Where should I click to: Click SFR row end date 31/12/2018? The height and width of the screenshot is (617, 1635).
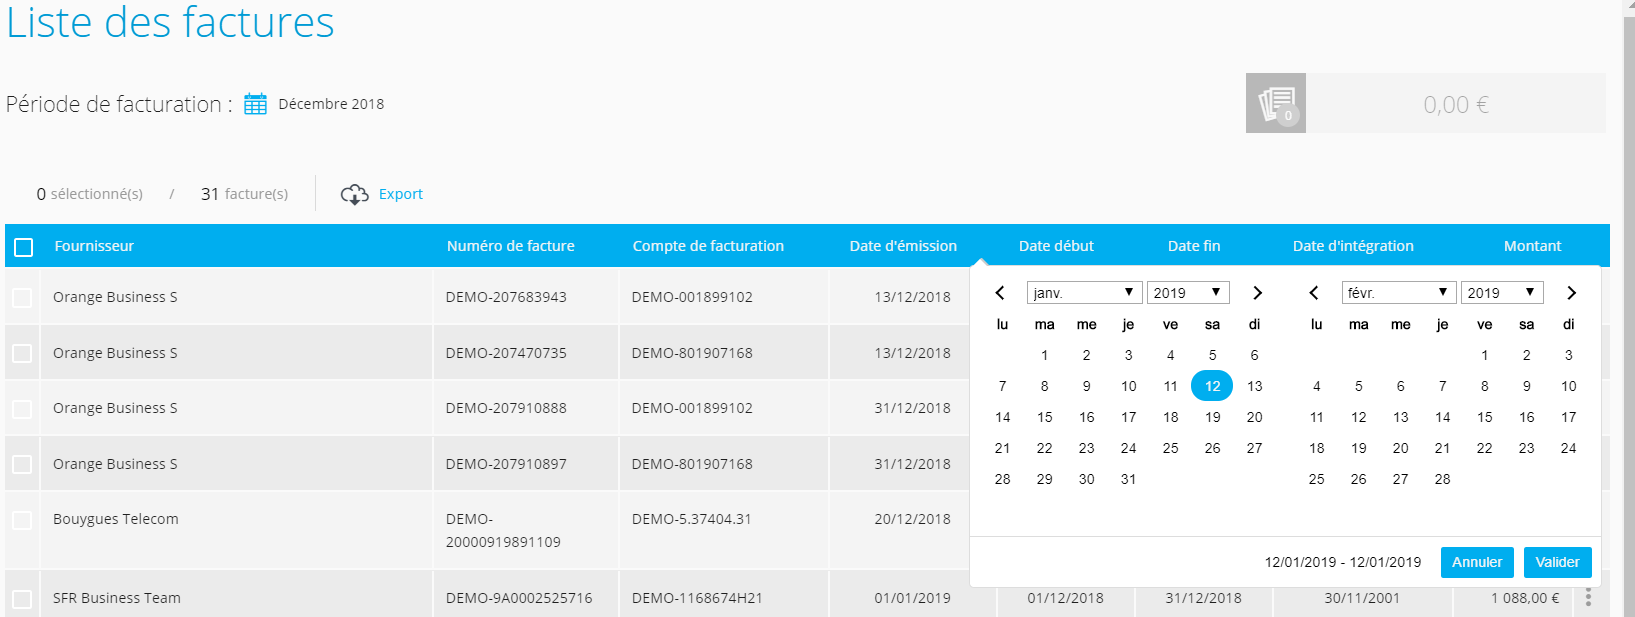[1203, 598]
